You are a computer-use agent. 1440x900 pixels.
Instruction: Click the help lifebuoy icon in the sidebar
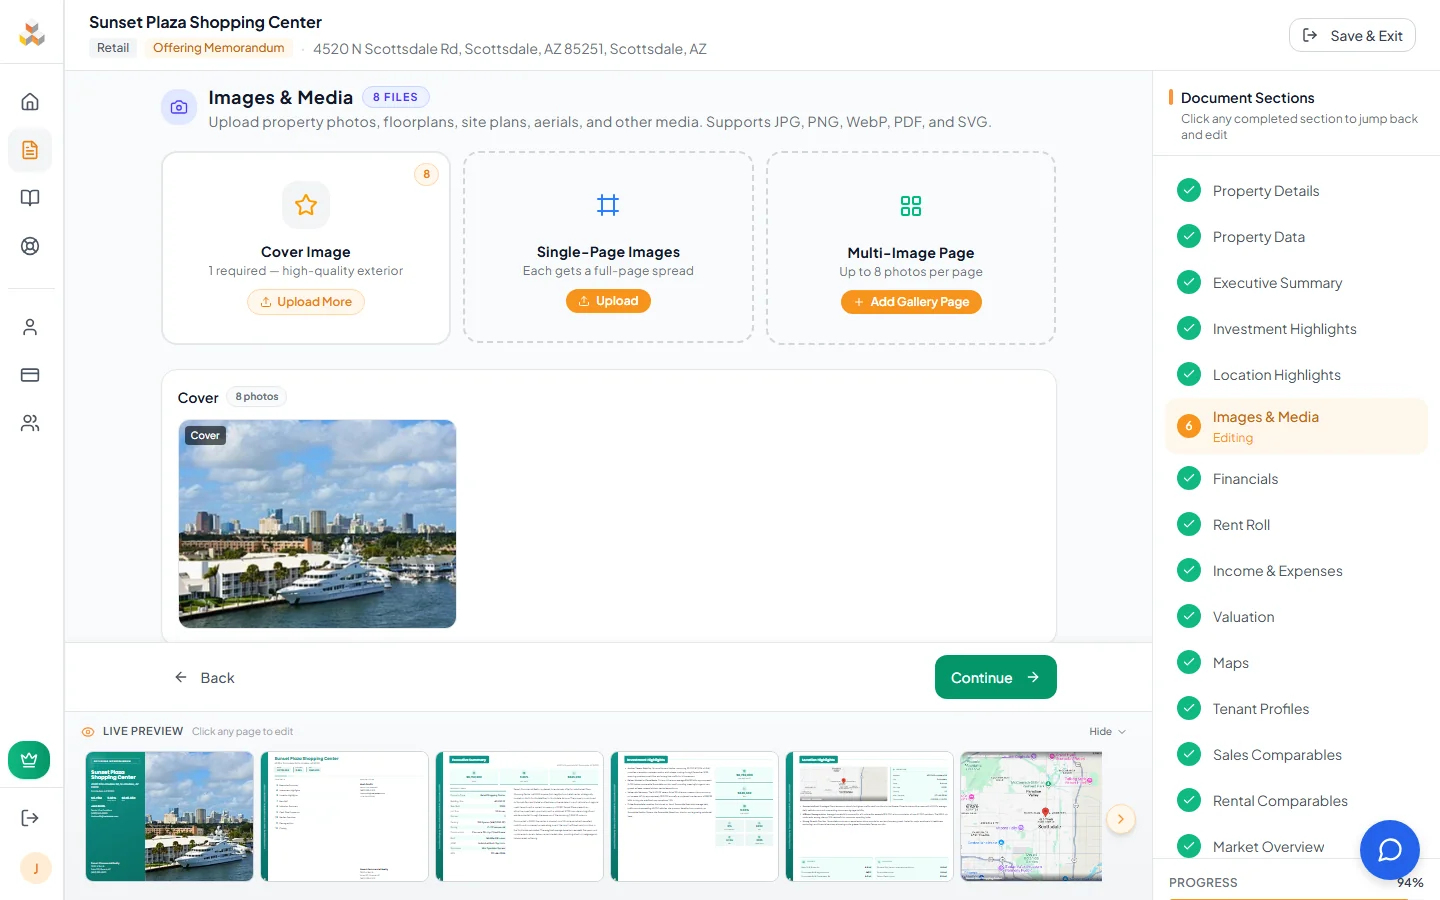(31, 245)
